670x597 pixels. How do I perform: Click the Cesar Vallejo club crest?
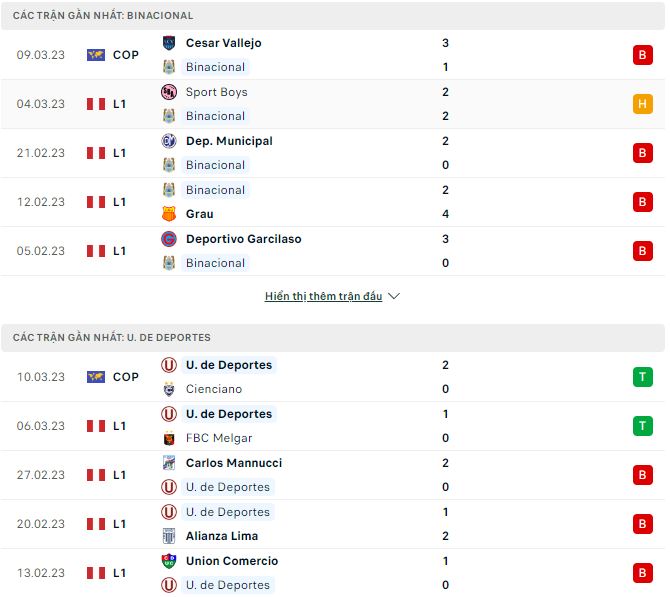169,43
